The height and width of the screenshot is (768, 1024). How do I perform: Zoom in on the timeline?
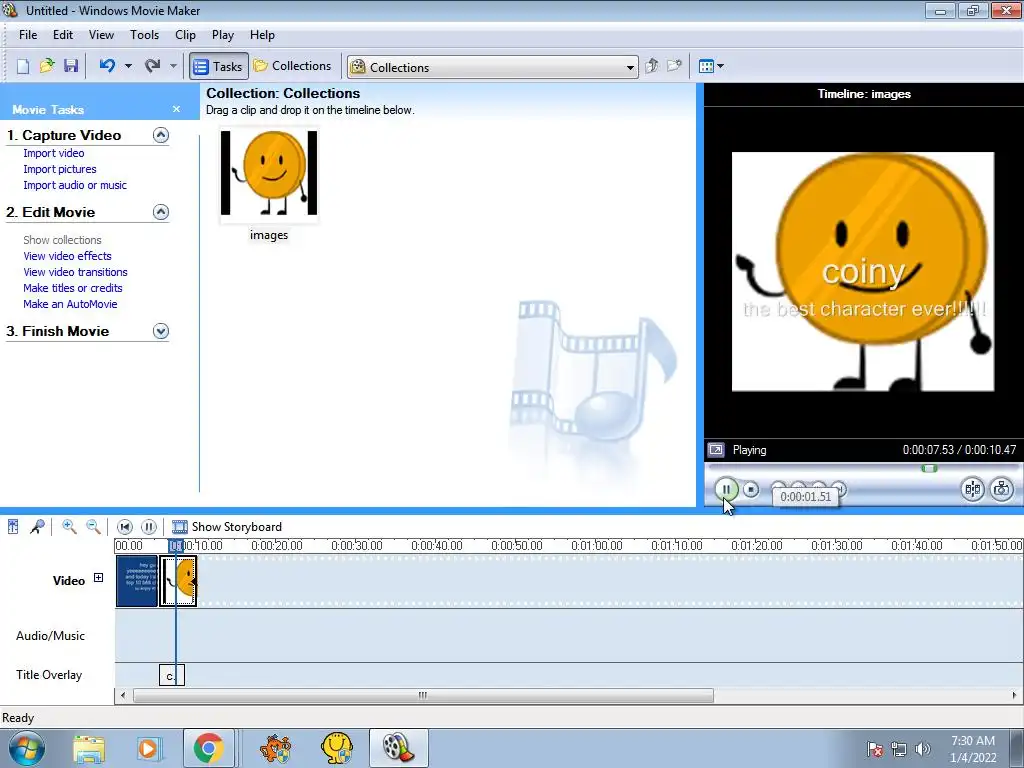(x=69, y=527)
